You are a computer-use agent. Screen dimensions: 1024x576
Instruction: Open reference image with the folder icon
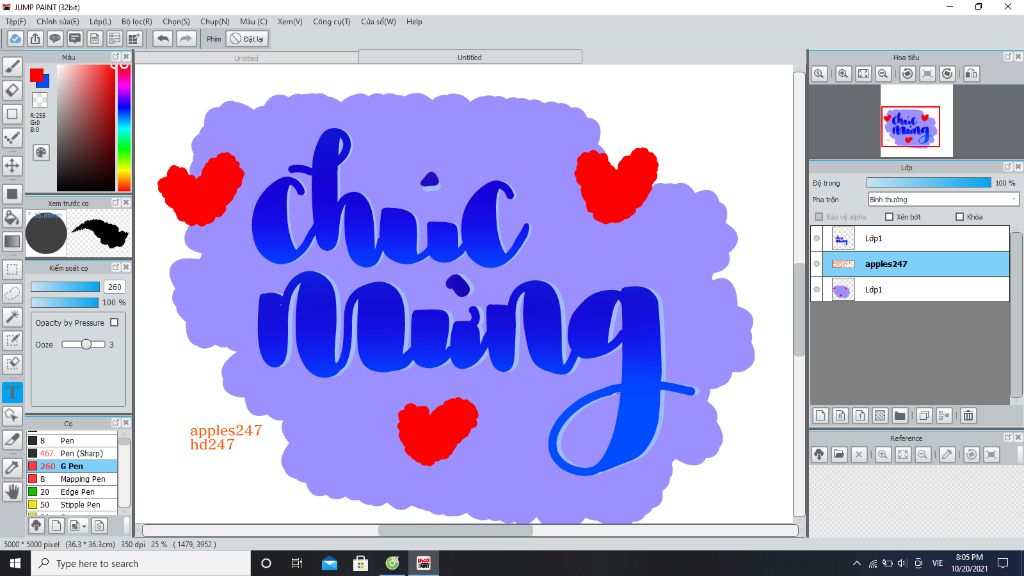[x=839, y=455]
